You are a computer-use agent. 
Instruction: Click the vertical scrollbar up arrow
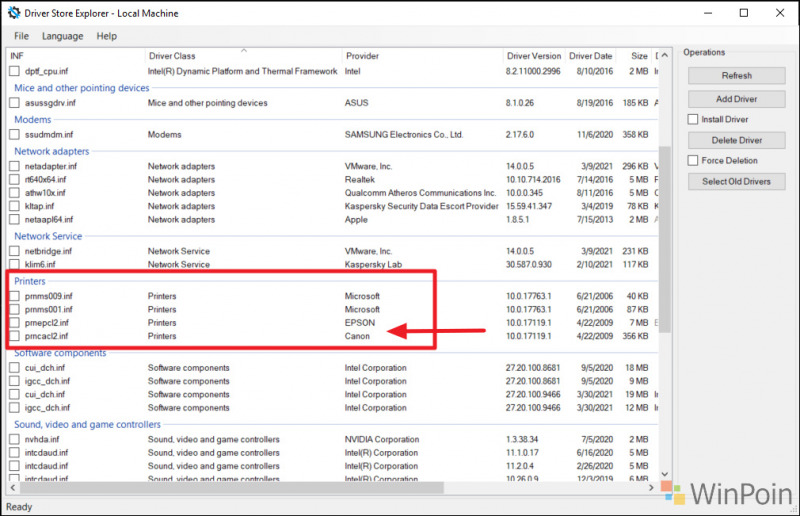click(665, 55)
